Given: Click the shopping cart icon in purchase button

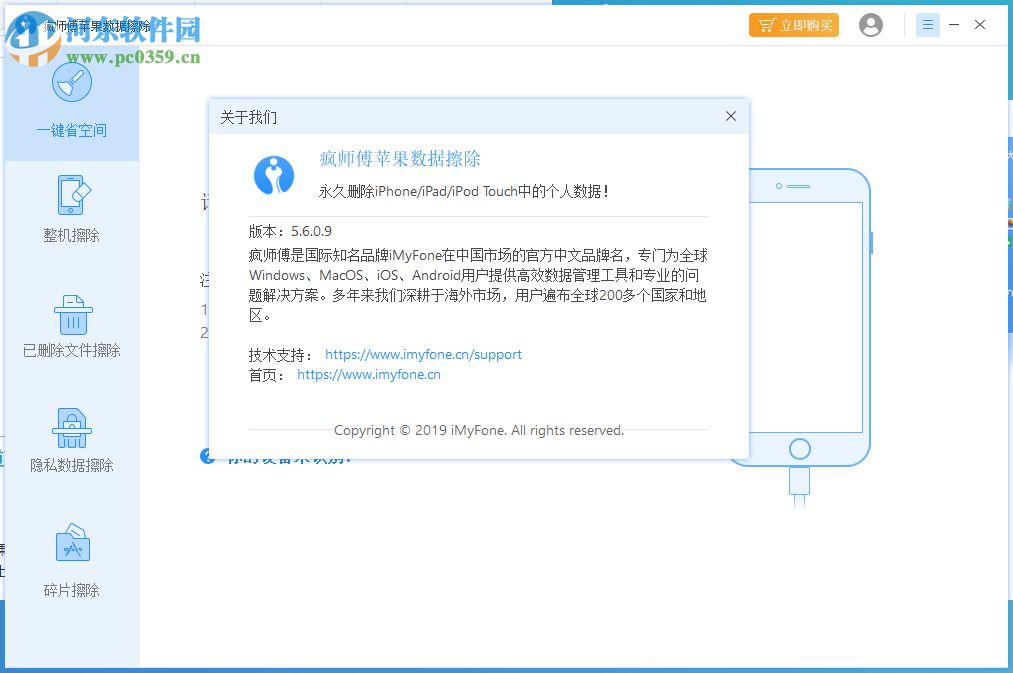Looking at the screenshot, I should (766, 24).
